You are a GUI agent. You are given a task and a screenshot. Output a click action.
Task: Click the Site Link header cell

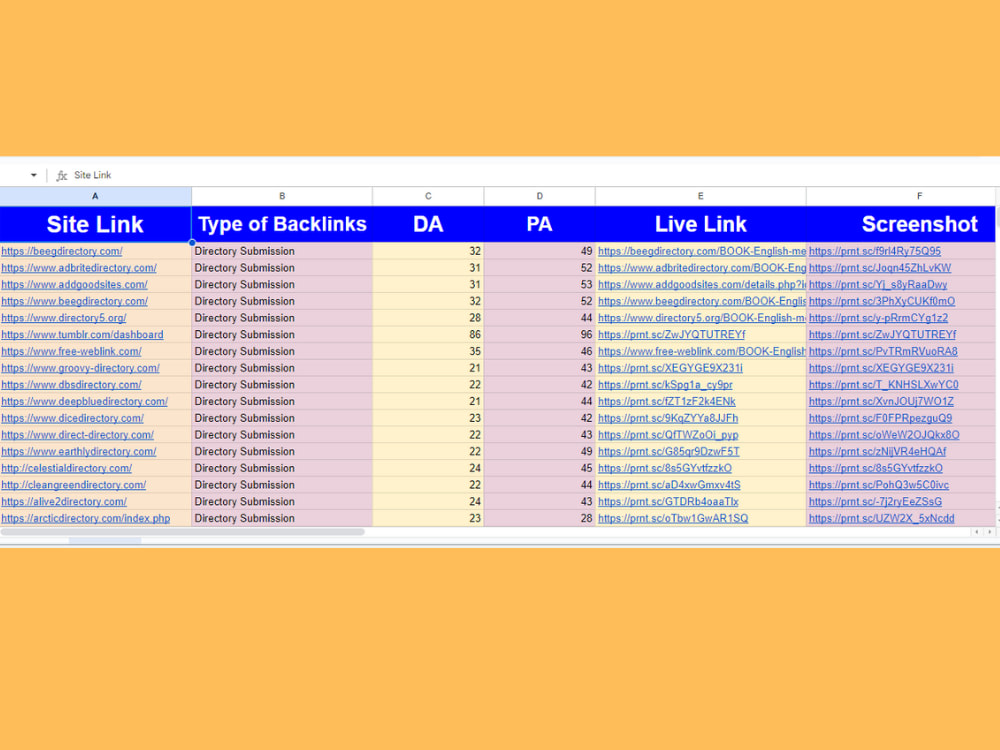95,224
